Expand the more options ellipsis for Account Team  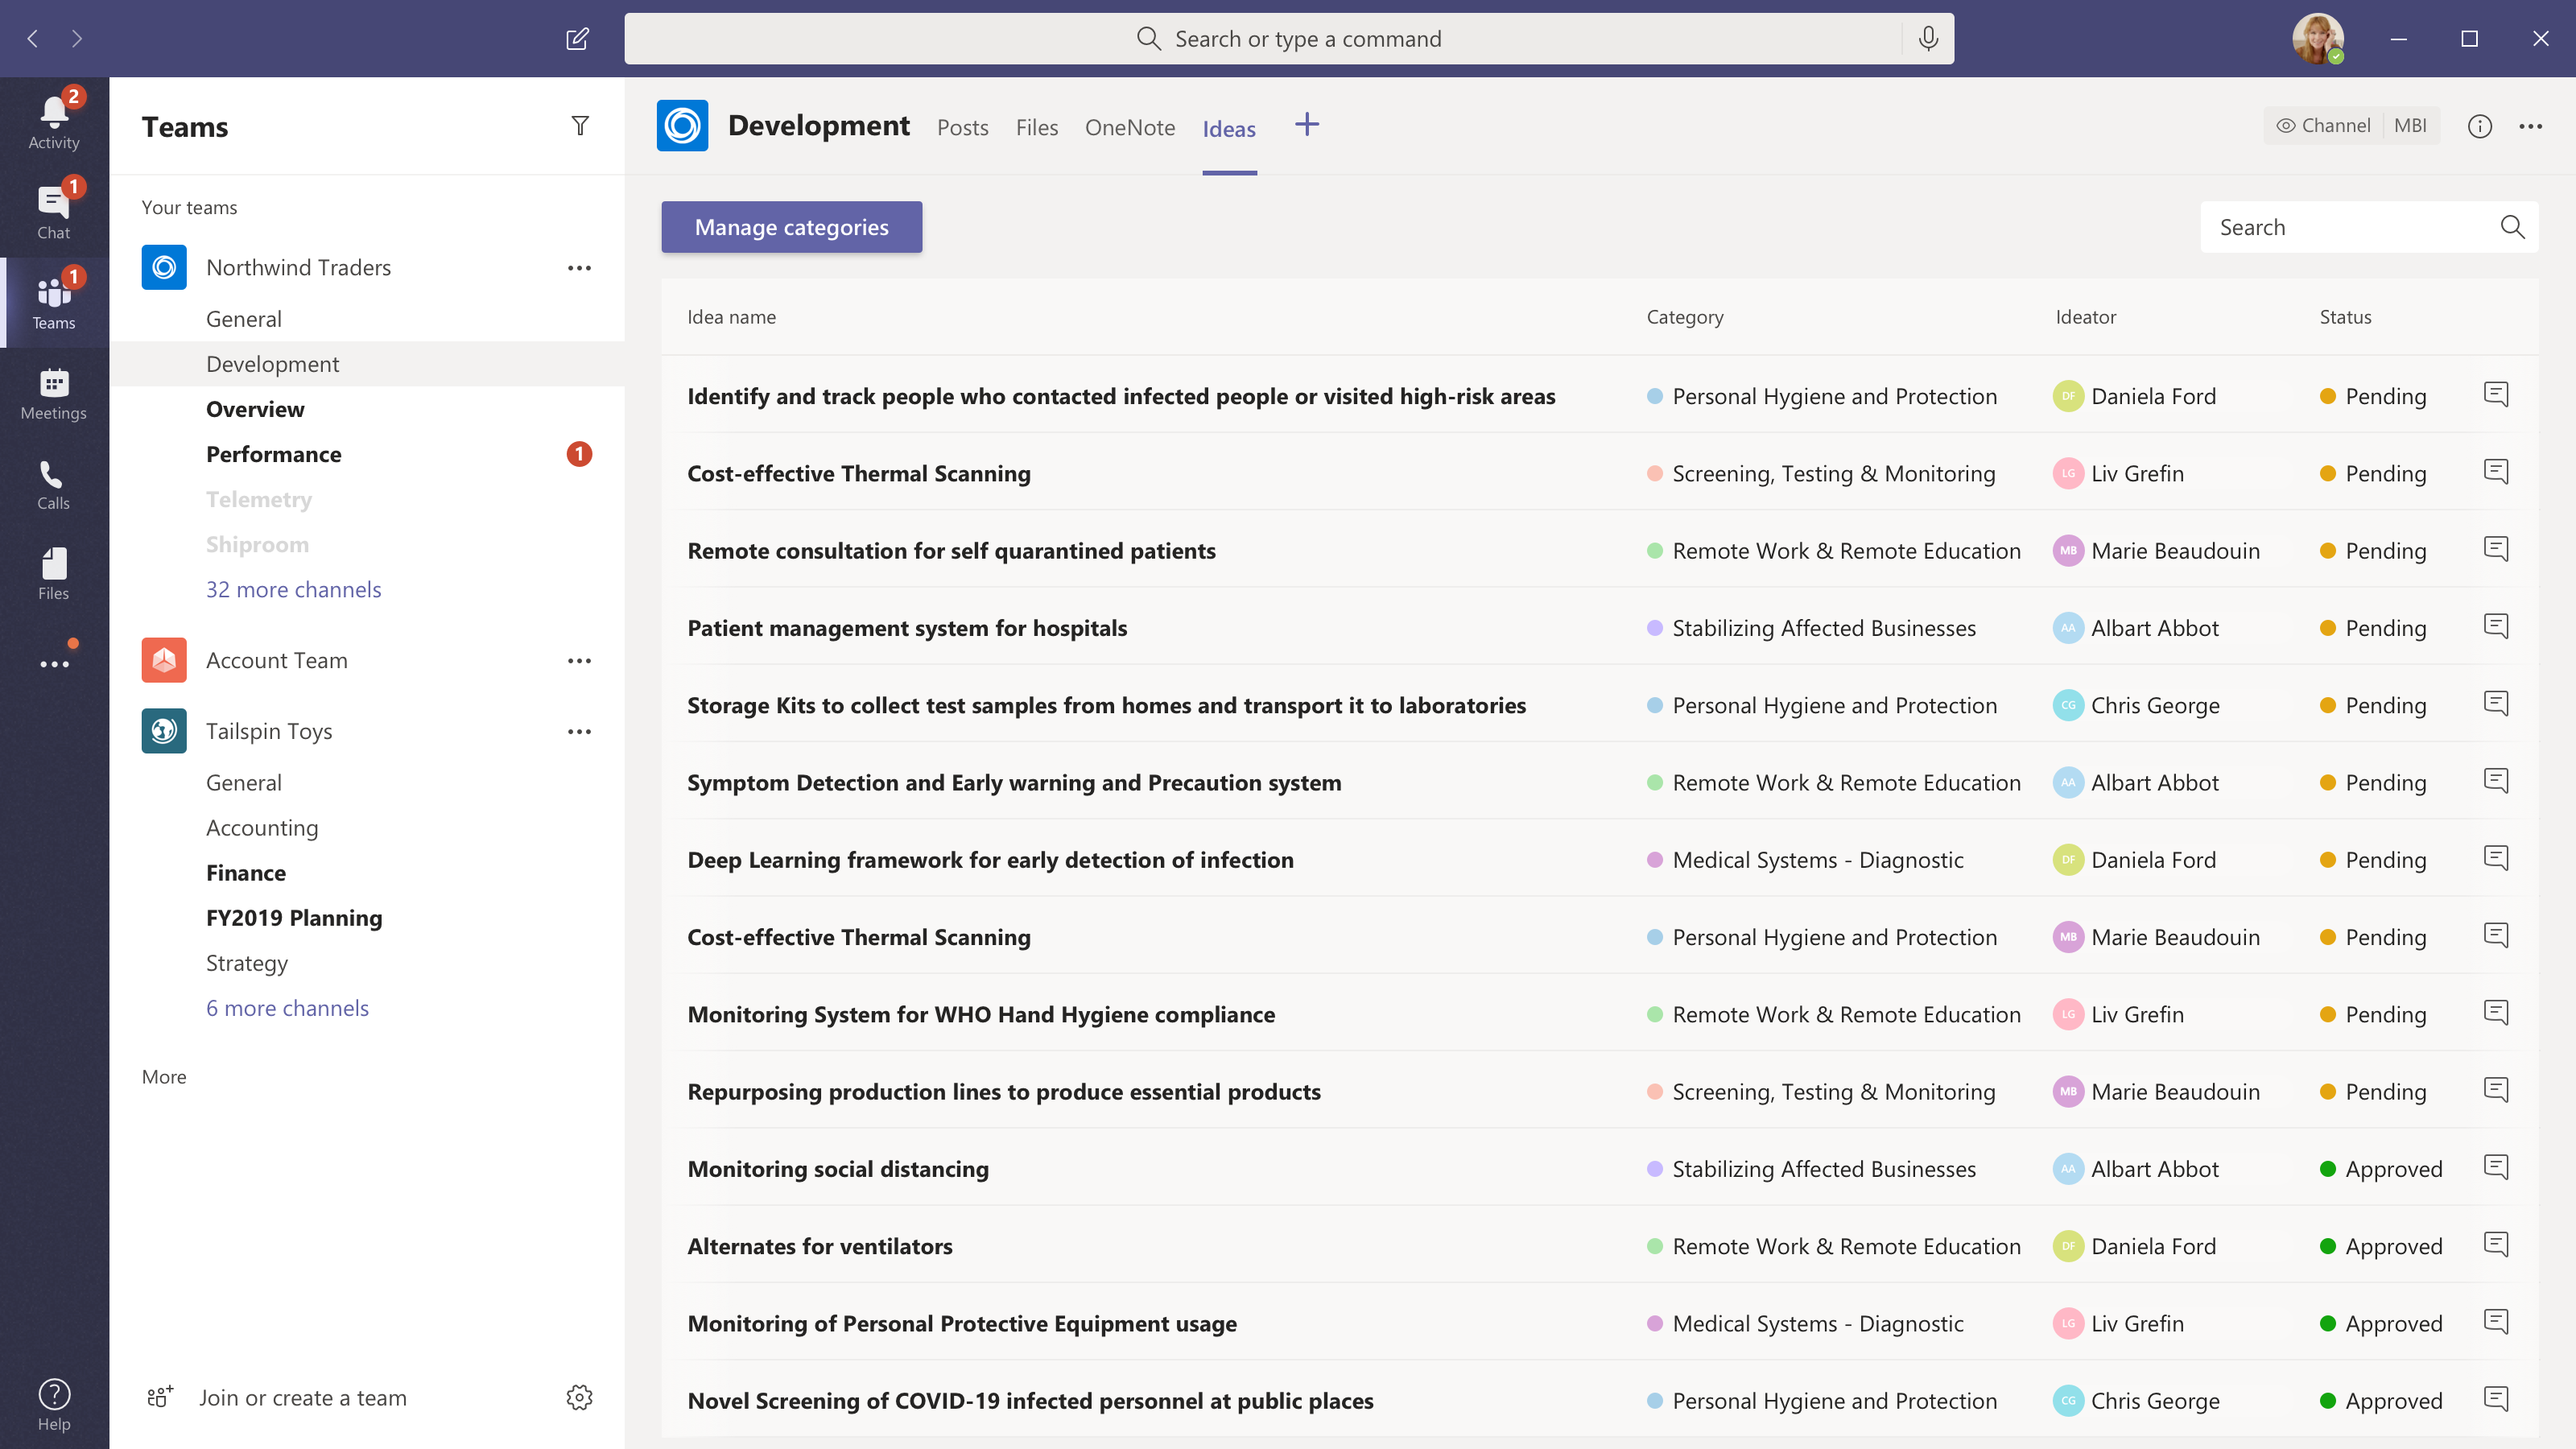(579, 660)
